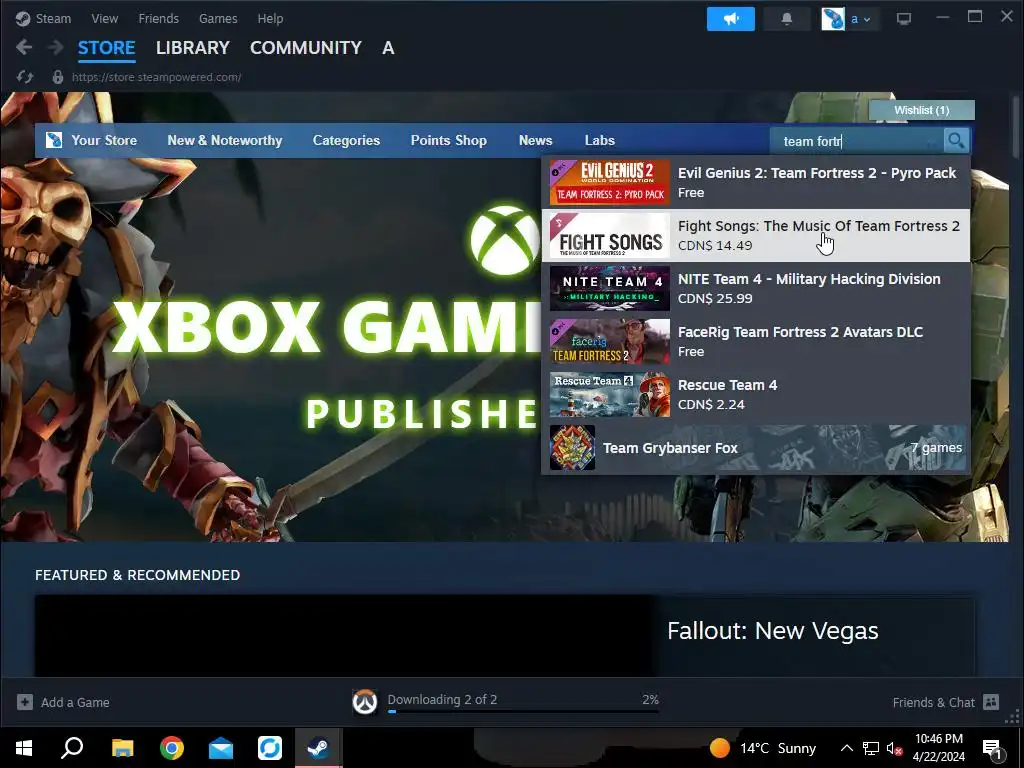Click the 14°C Sunny weather widget
The height and width of the screenshot is (768, 1024).
click(x=762, y=748)
